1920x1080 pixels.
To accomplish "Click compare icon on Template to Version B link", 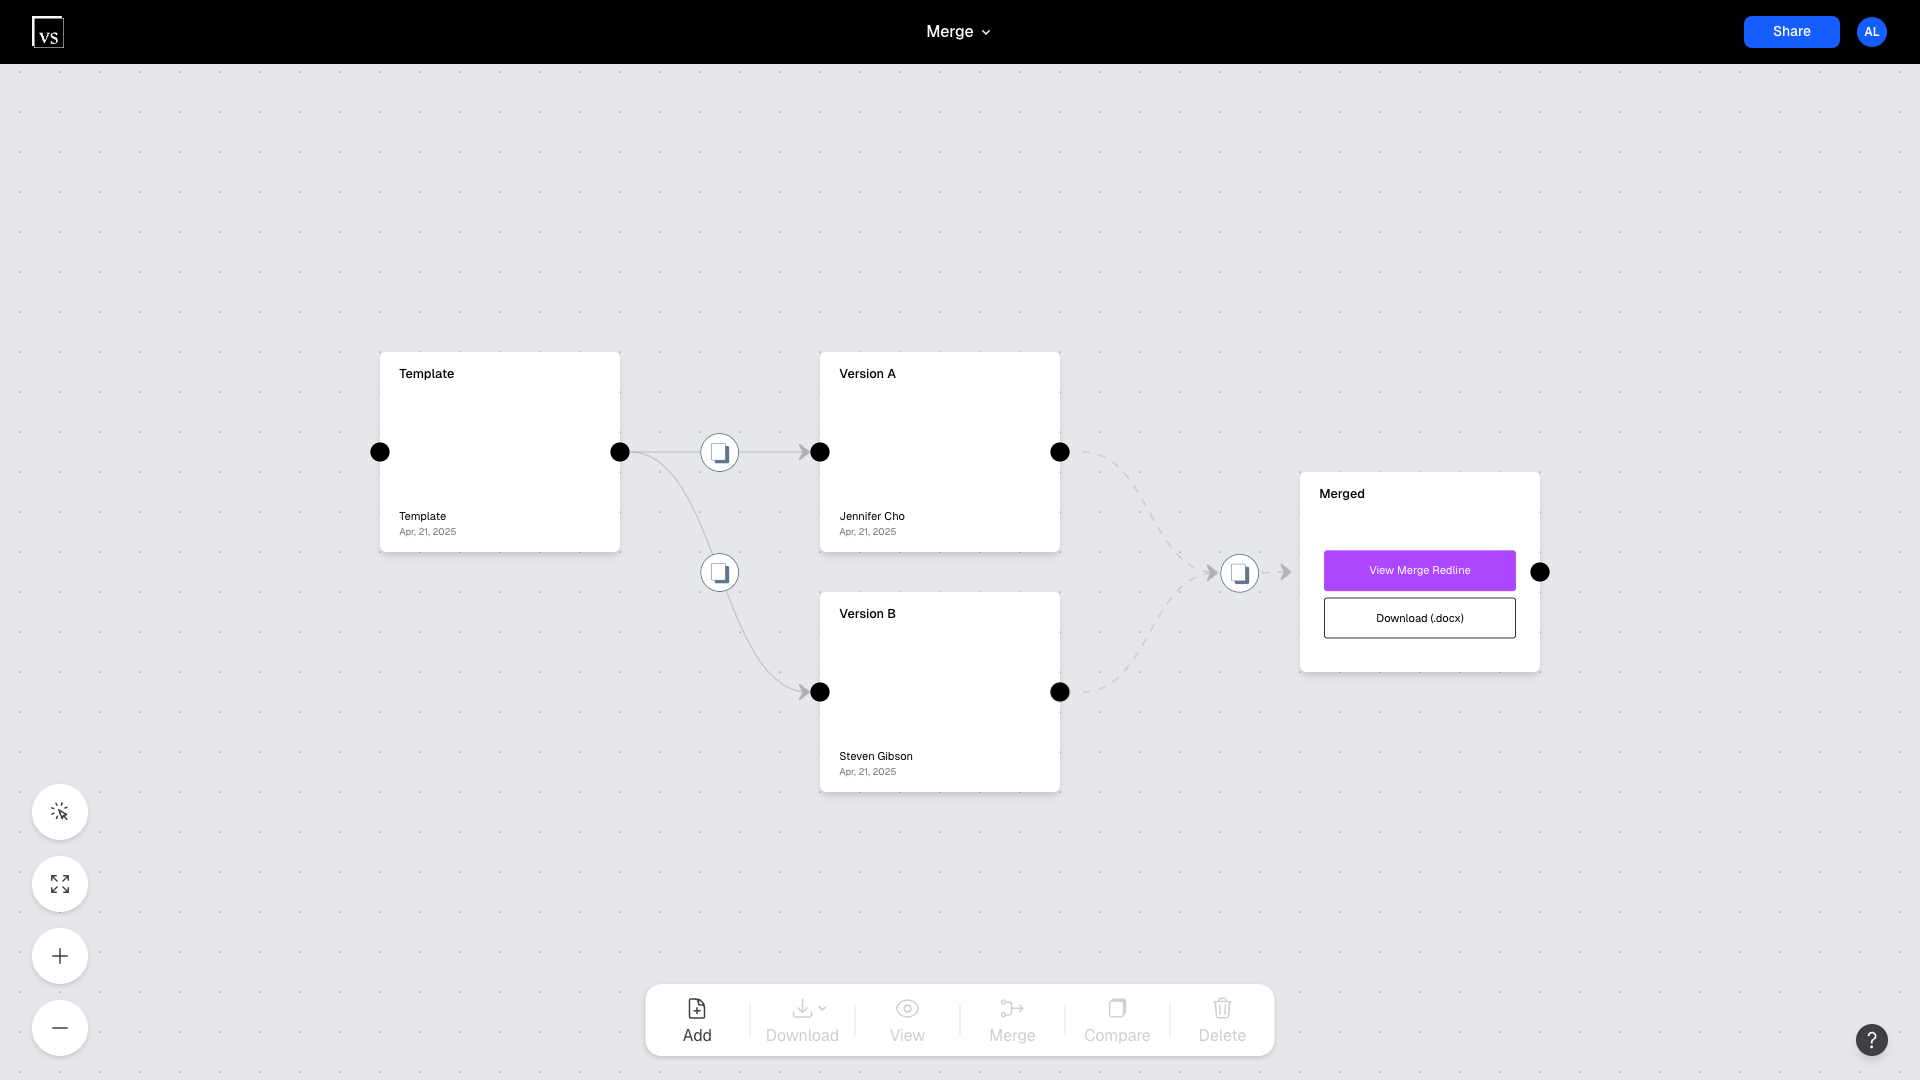I will click(x=719, y=572).
